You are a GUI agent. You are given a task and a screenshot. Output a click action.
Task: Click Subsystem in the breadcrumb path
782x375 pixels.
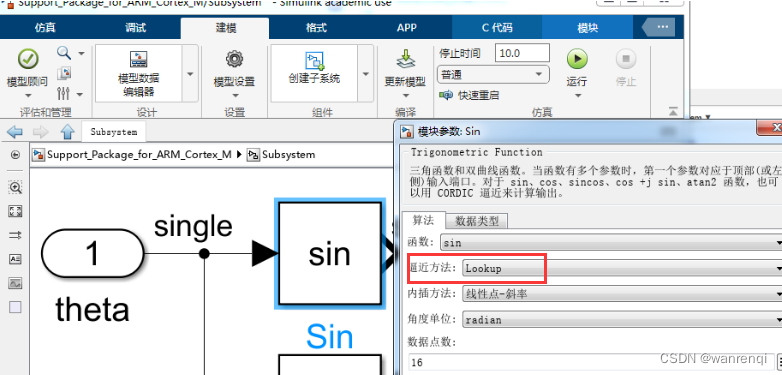(x=288, y=155)
